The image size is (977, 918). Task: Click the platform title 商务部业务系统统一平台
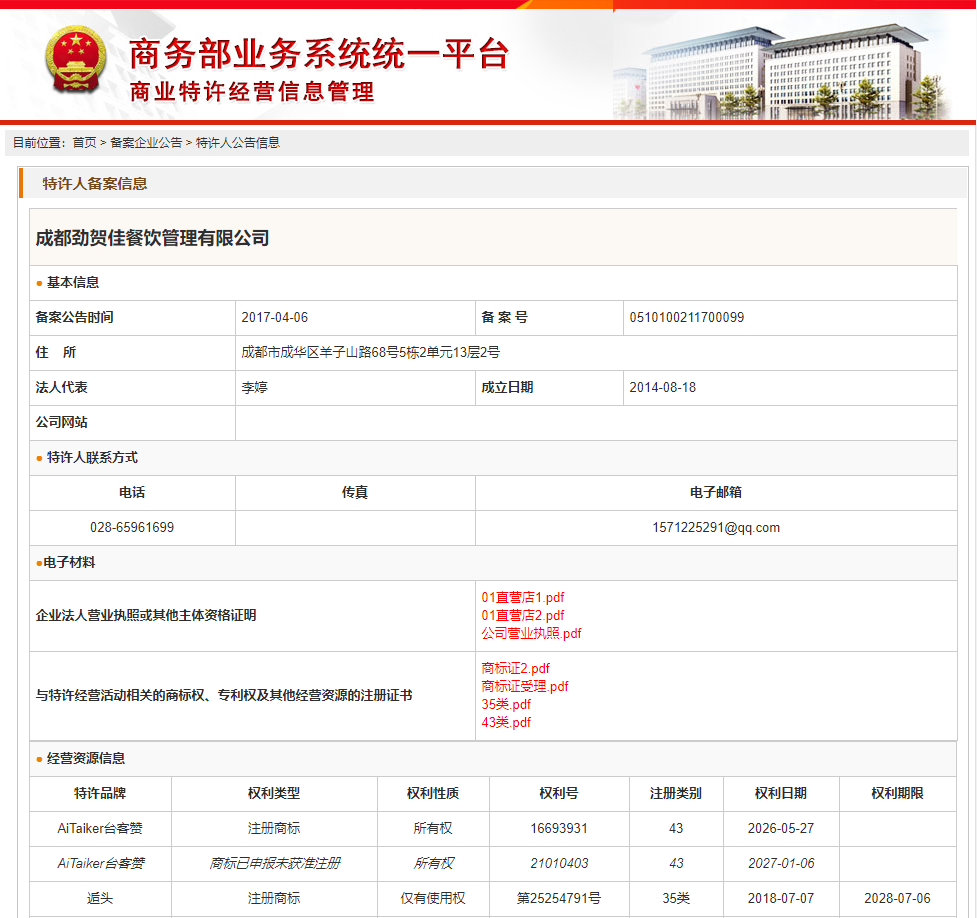(319, 54)
